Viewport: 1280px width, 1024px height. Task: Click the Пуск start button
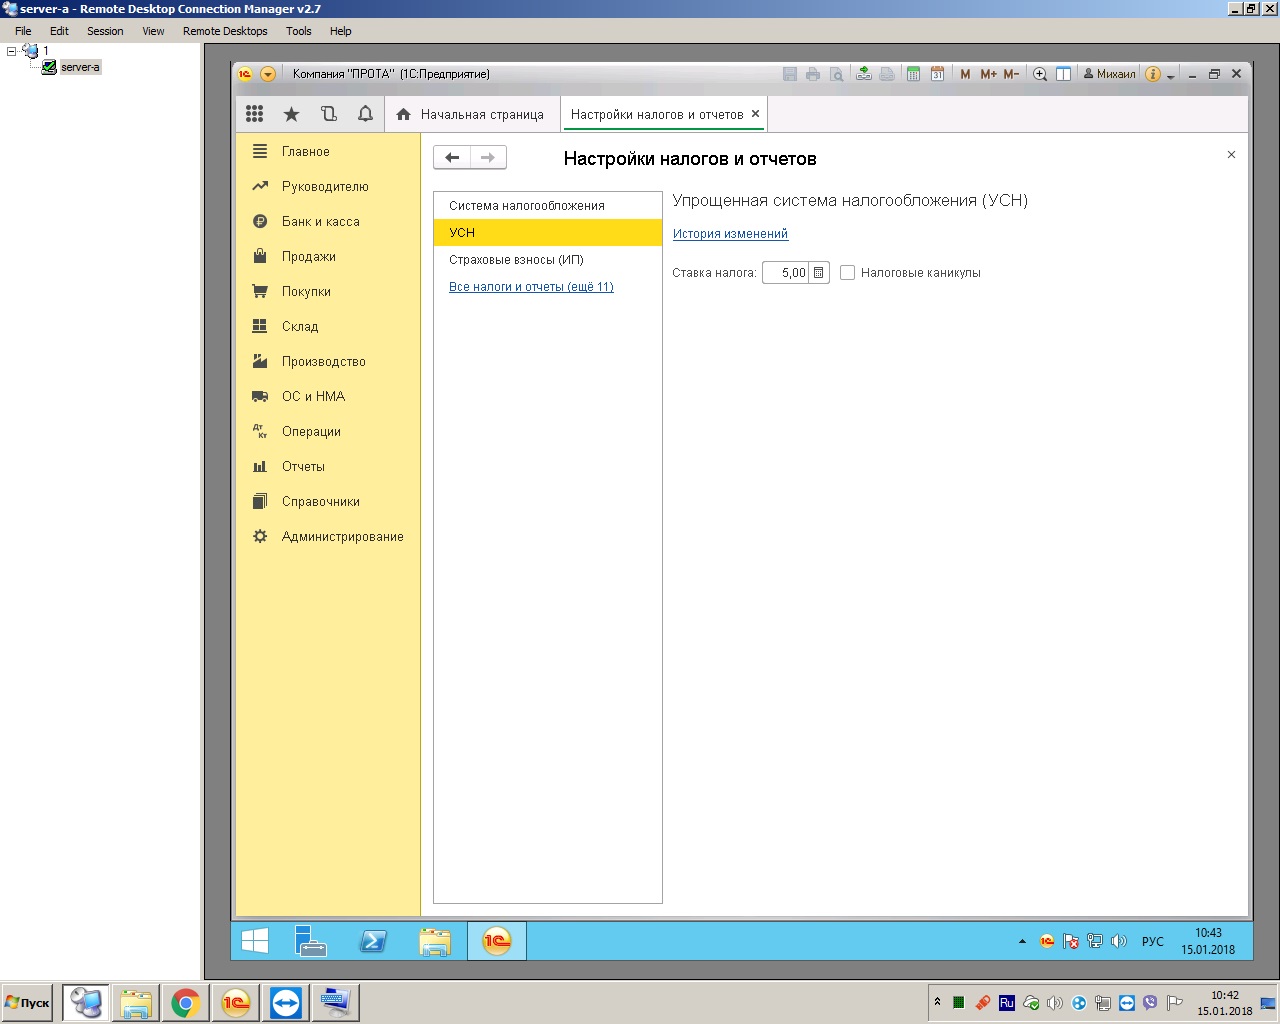[28, 1002]
